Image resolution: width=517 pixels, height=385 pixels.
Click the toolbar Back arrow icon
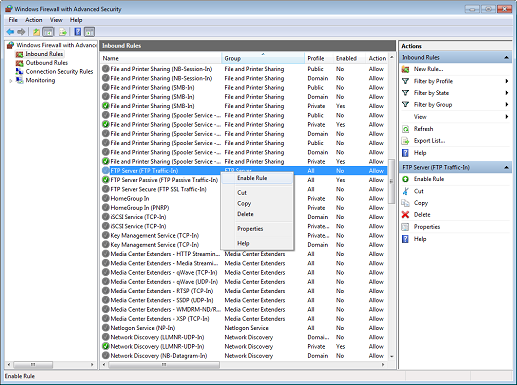coord(10,32)
